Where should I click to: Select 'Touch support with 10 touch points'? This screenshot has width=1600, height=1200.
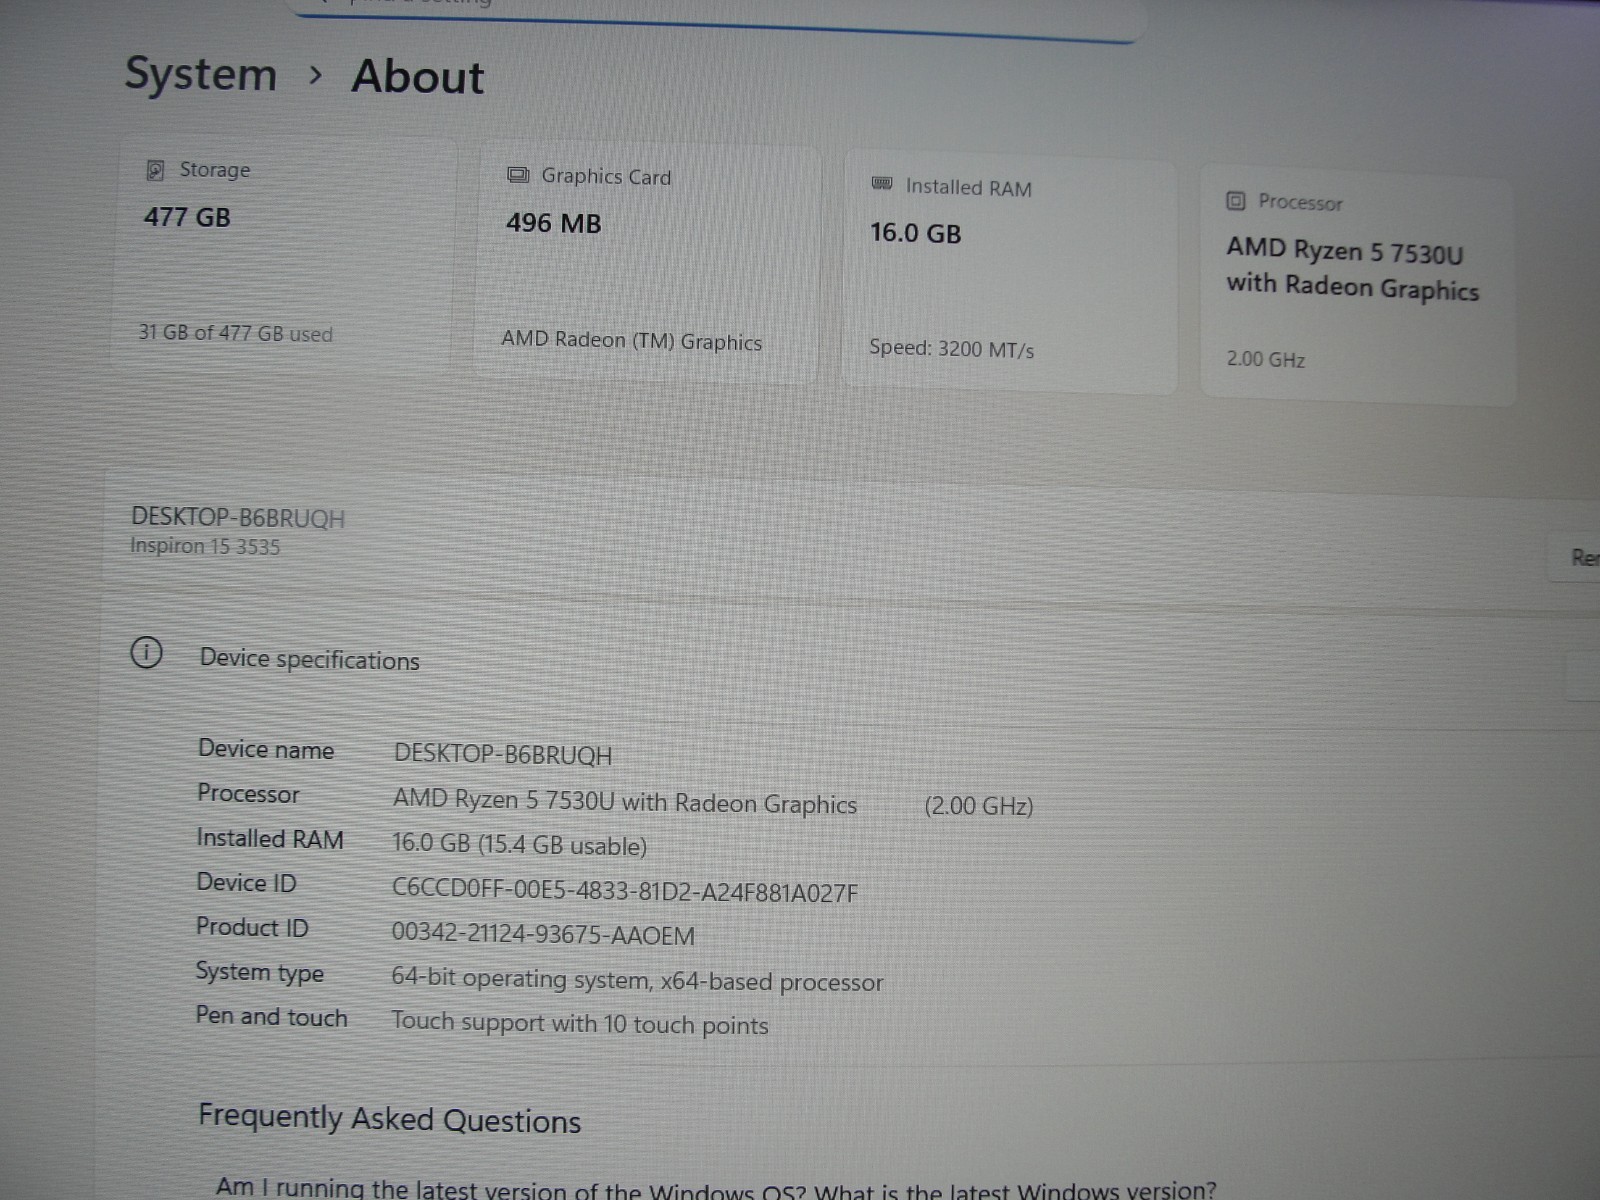tap(580, 1023)
